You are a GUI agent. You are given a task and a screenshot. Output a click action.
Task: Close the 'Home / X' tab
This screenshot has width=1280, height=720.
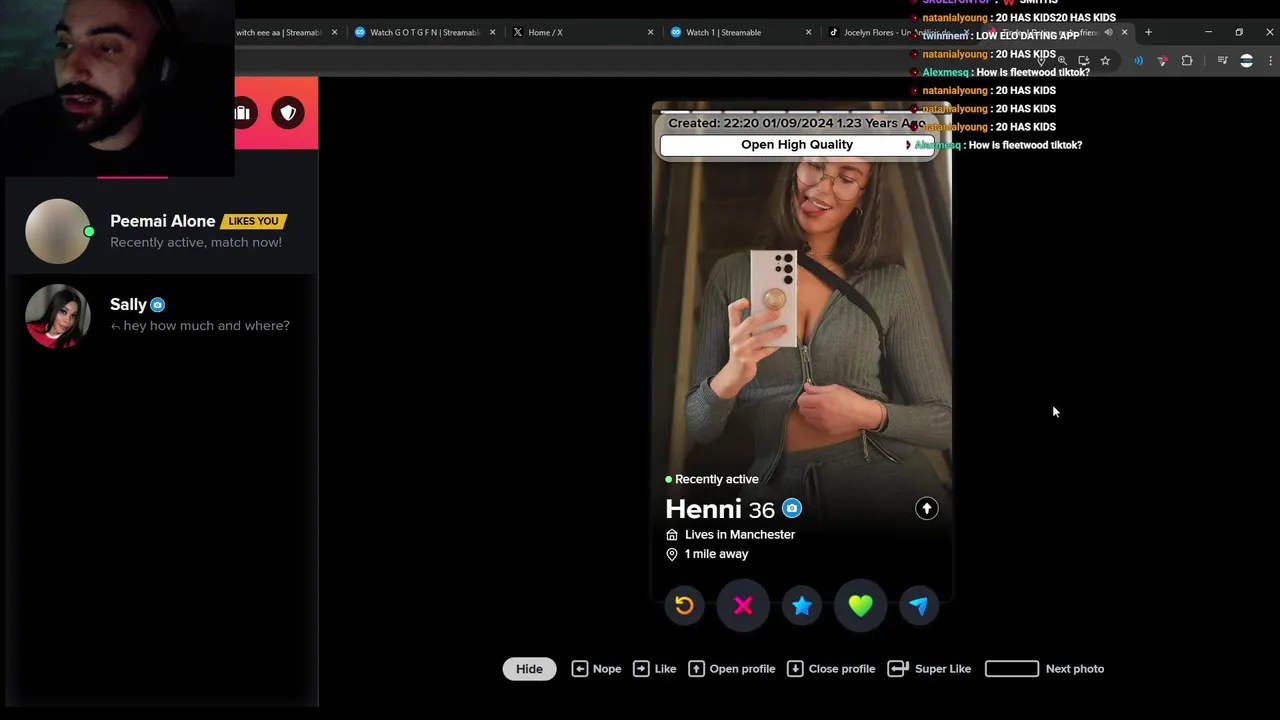650,32
